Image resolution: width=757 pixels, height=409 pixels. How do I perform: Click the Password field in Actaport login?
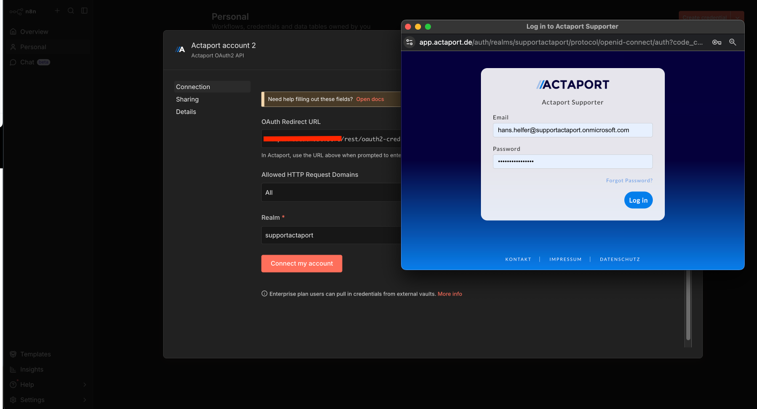tap(572, 161)
